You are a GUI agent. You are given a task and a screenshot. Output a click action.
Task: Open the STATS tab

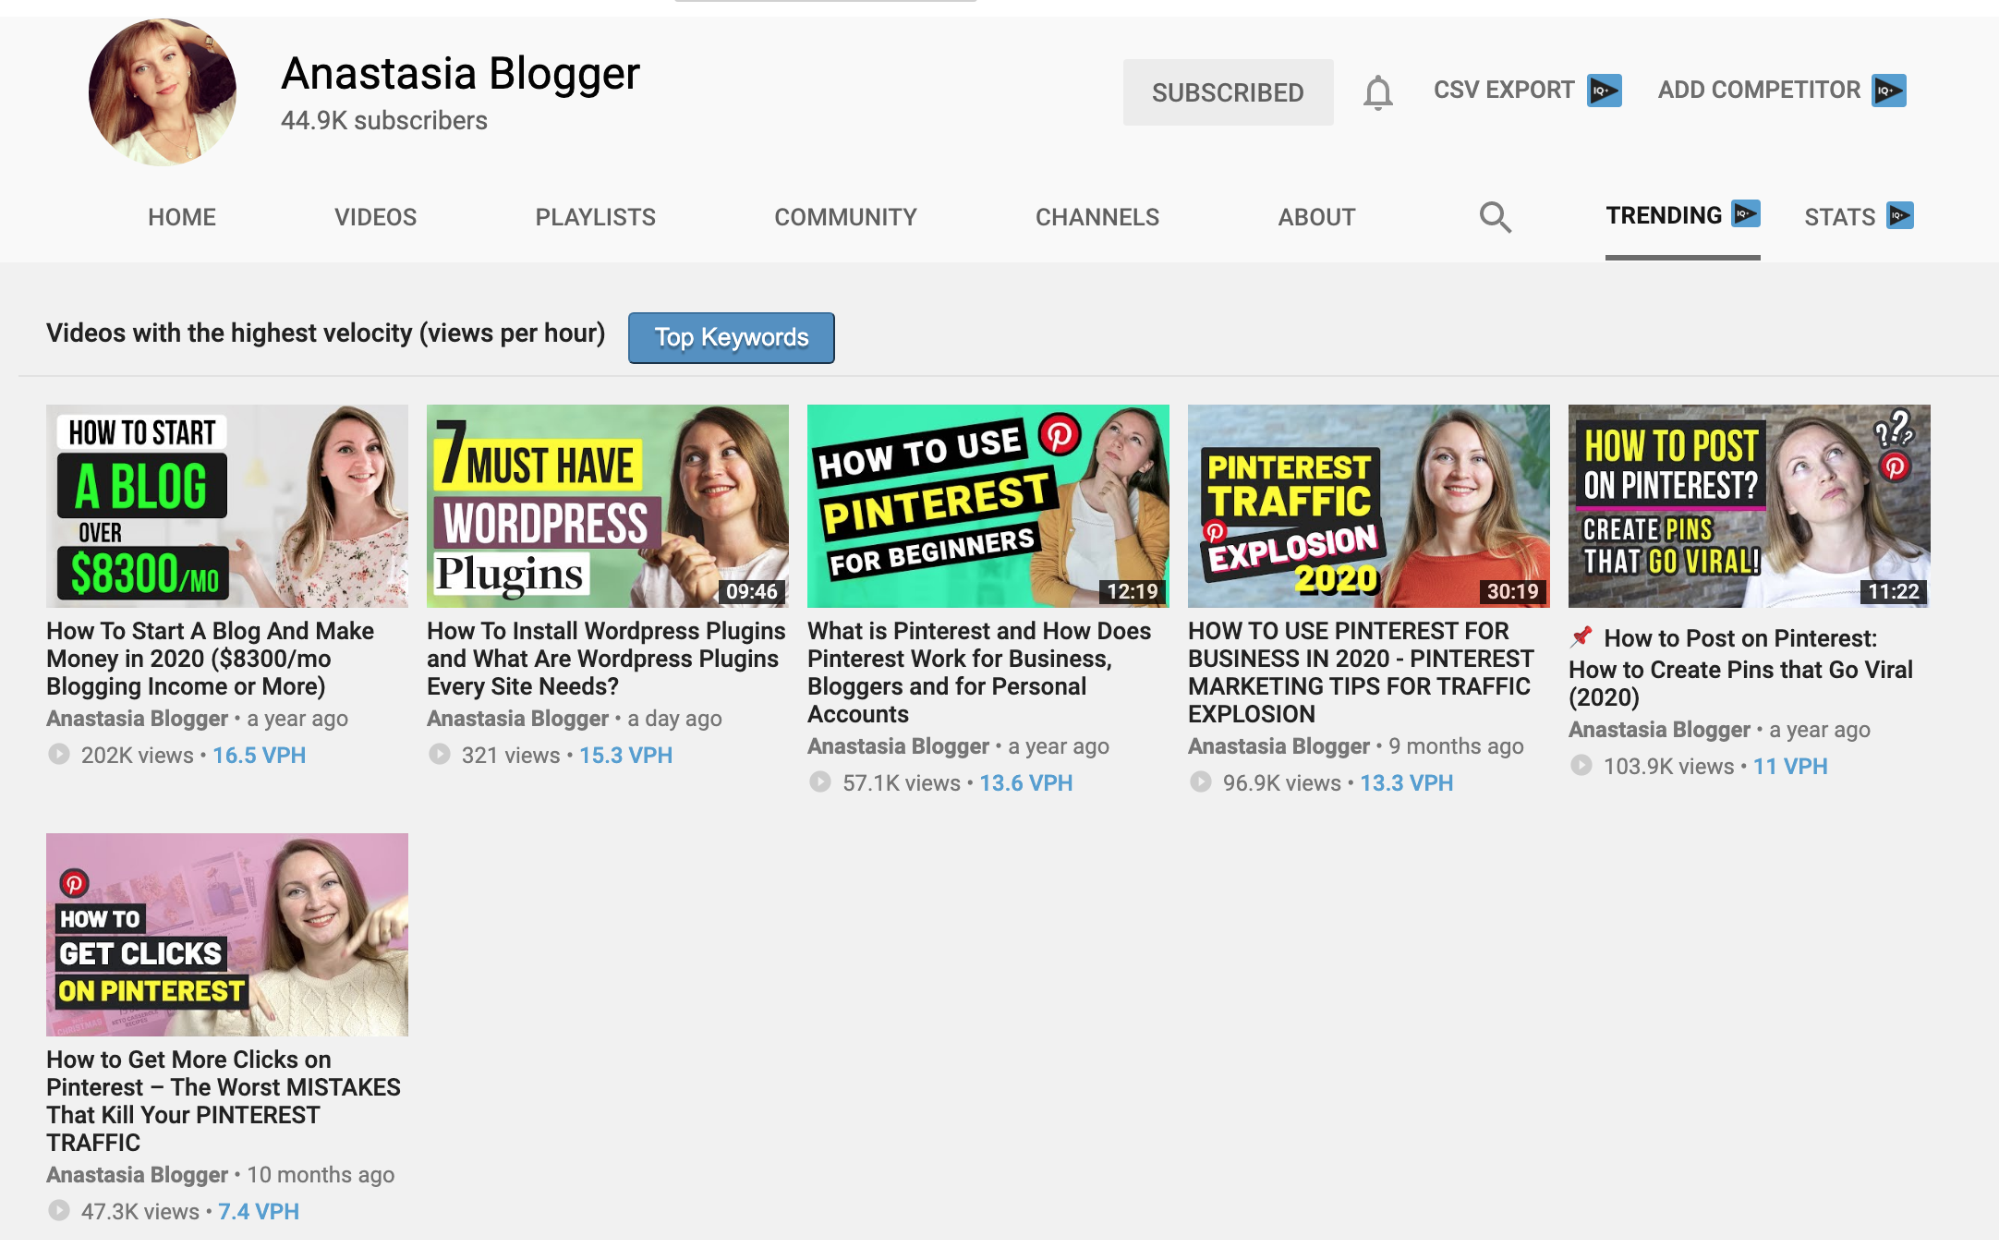1840,217
